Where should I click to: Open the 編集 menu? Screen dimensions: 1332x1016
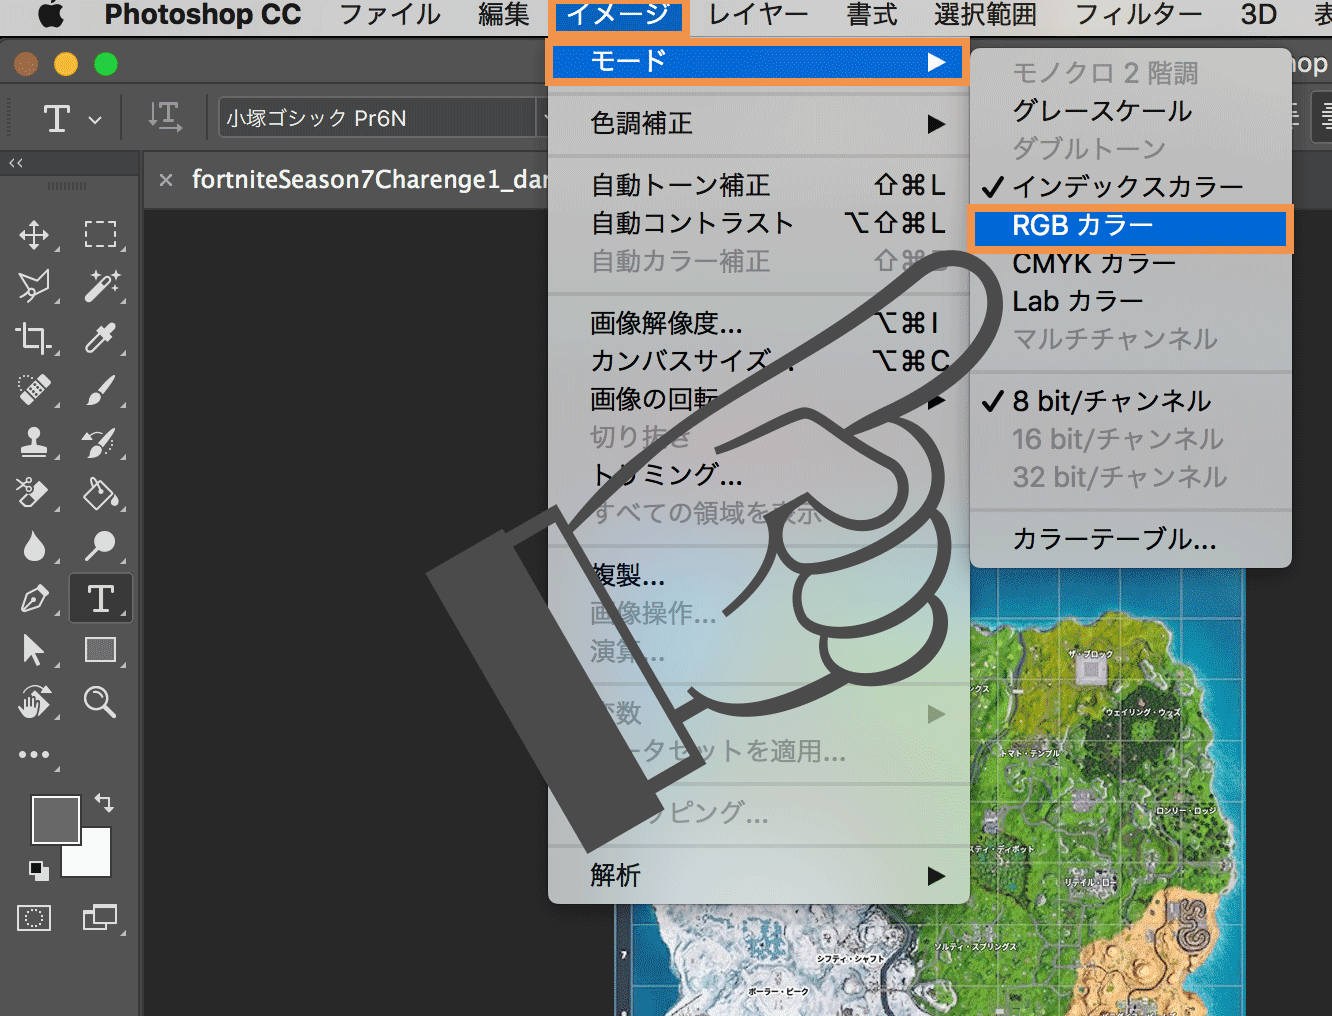click(x=504, y=15)
